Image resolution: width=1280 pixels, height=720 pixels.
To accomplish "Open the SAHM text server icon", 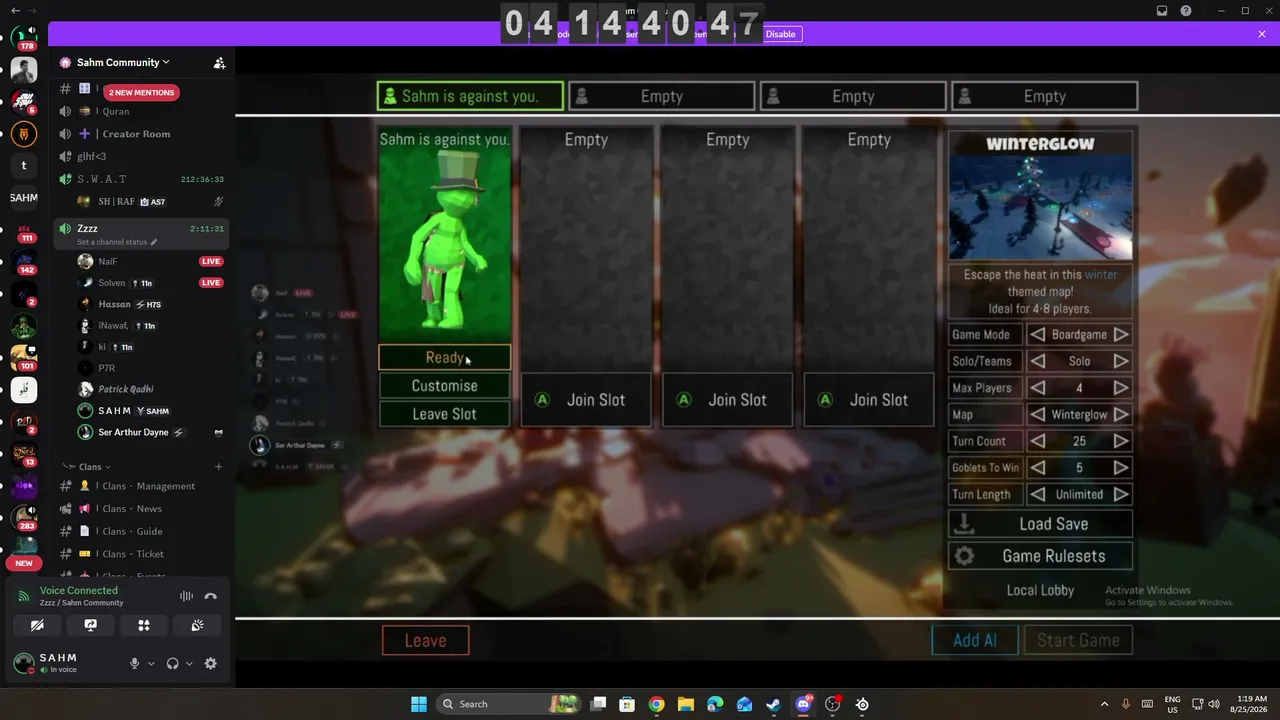I will coord(24,198).
